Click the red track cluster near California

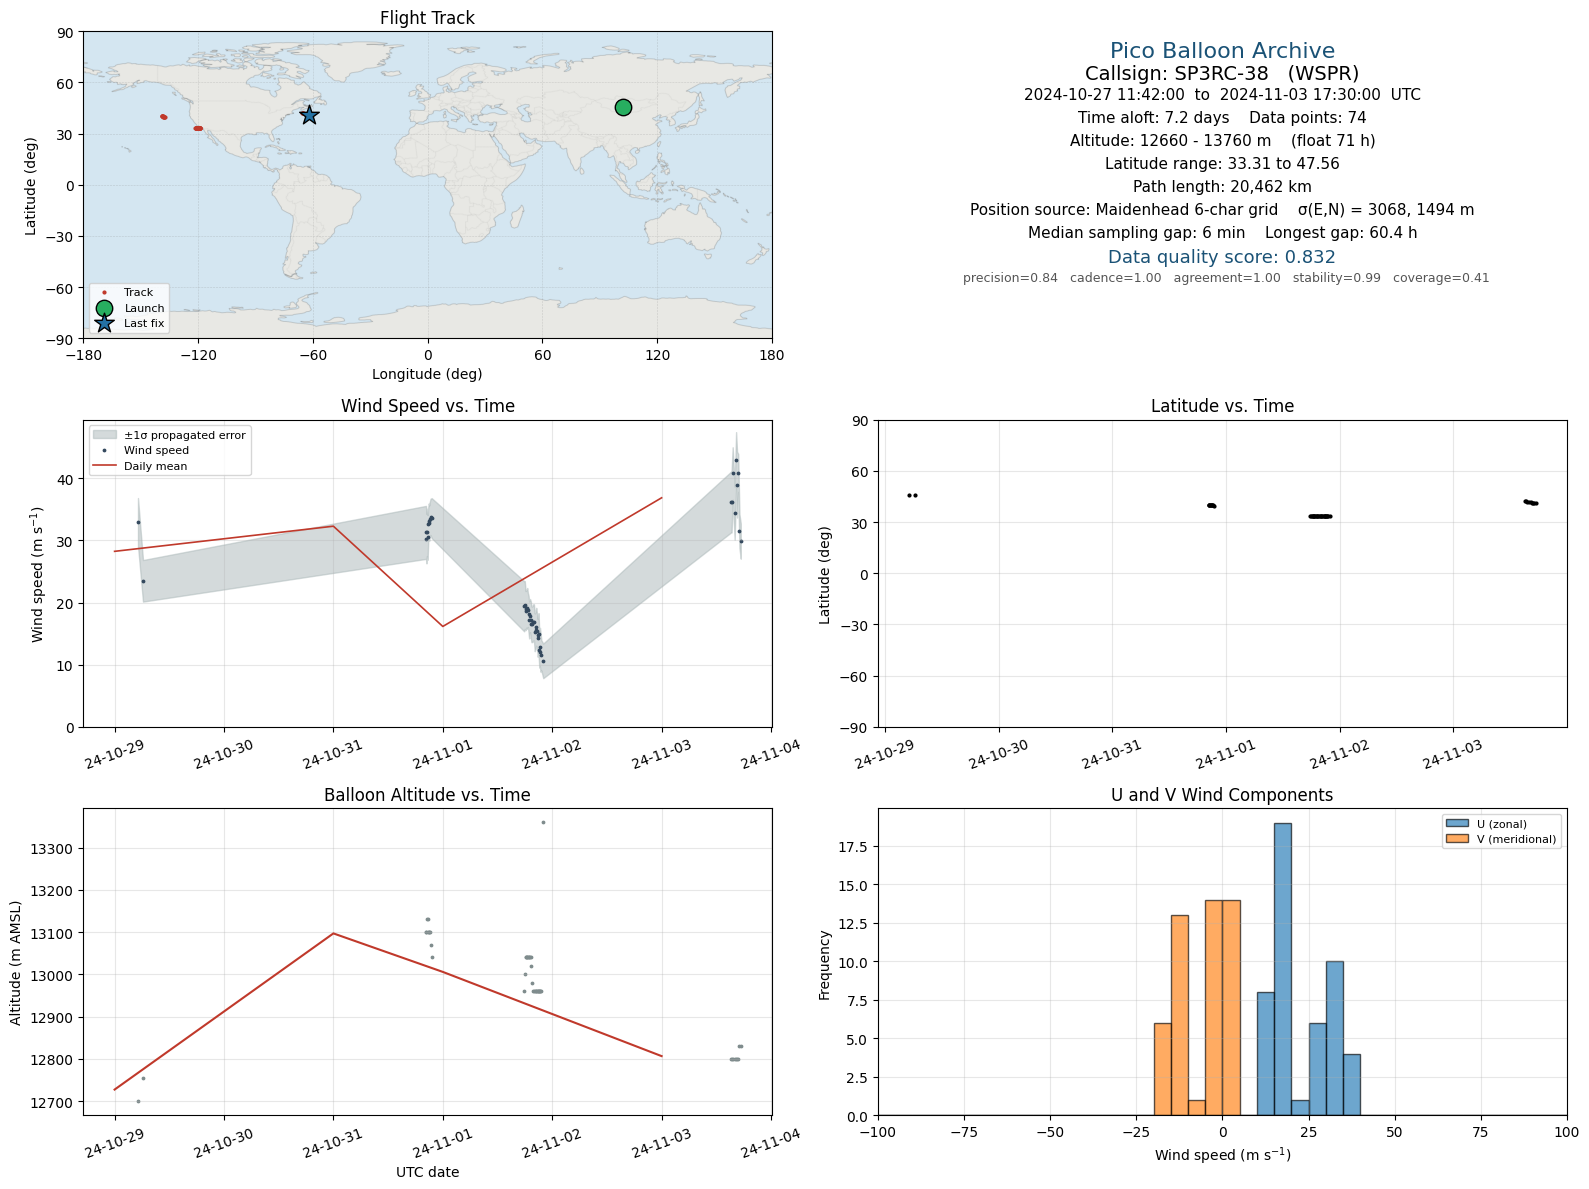[198, 128]
